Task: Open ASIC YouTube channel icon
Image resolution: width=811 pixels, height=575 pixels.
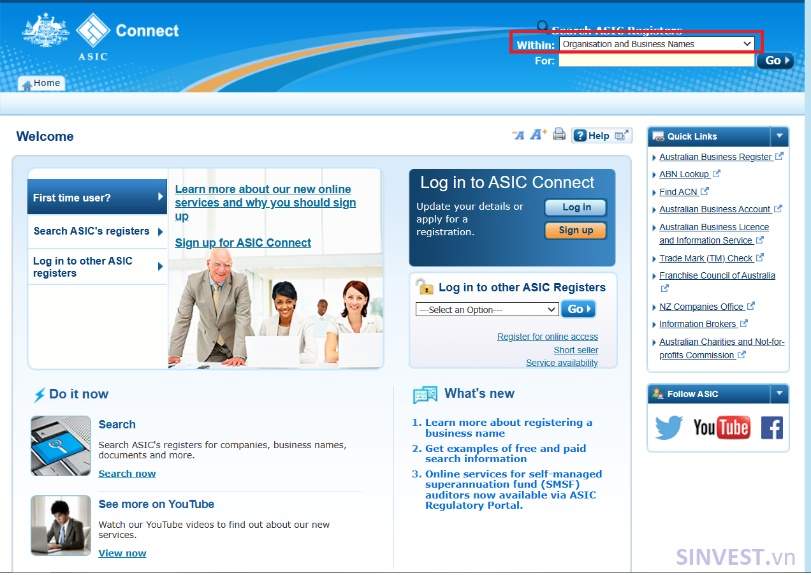Action: [x=722, y=428]
